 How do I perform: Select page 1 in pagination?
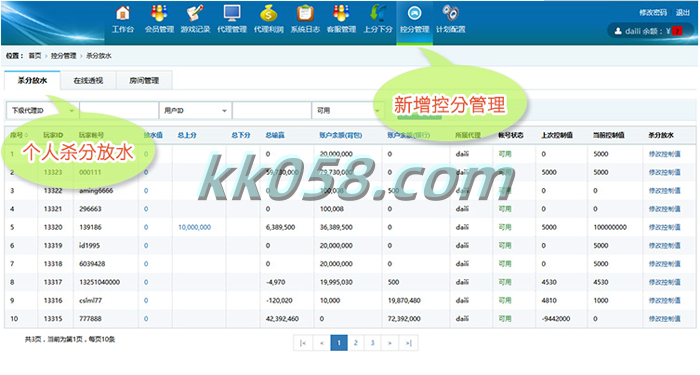click(x=339, y=343)
